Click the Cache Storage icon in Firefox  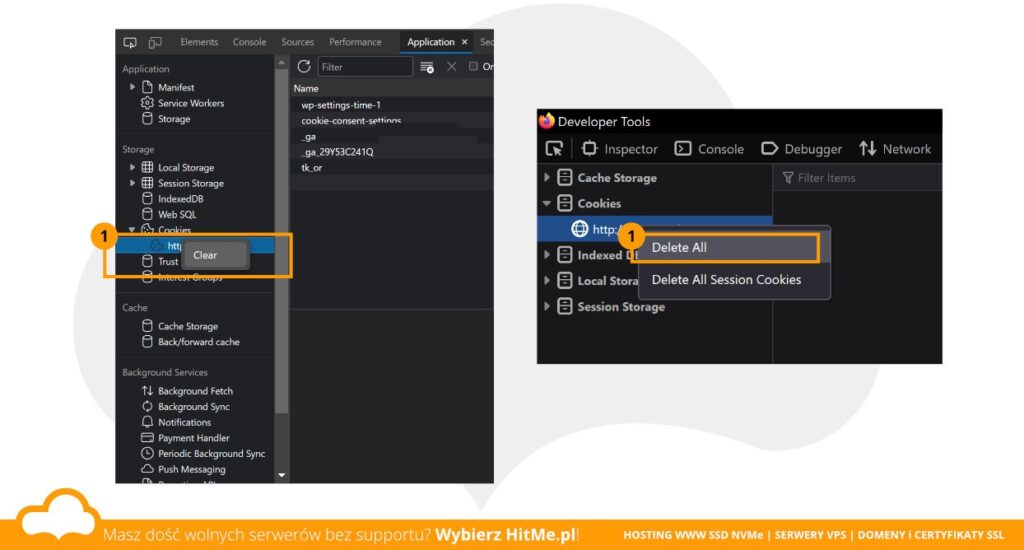click(x=565, y=178)
